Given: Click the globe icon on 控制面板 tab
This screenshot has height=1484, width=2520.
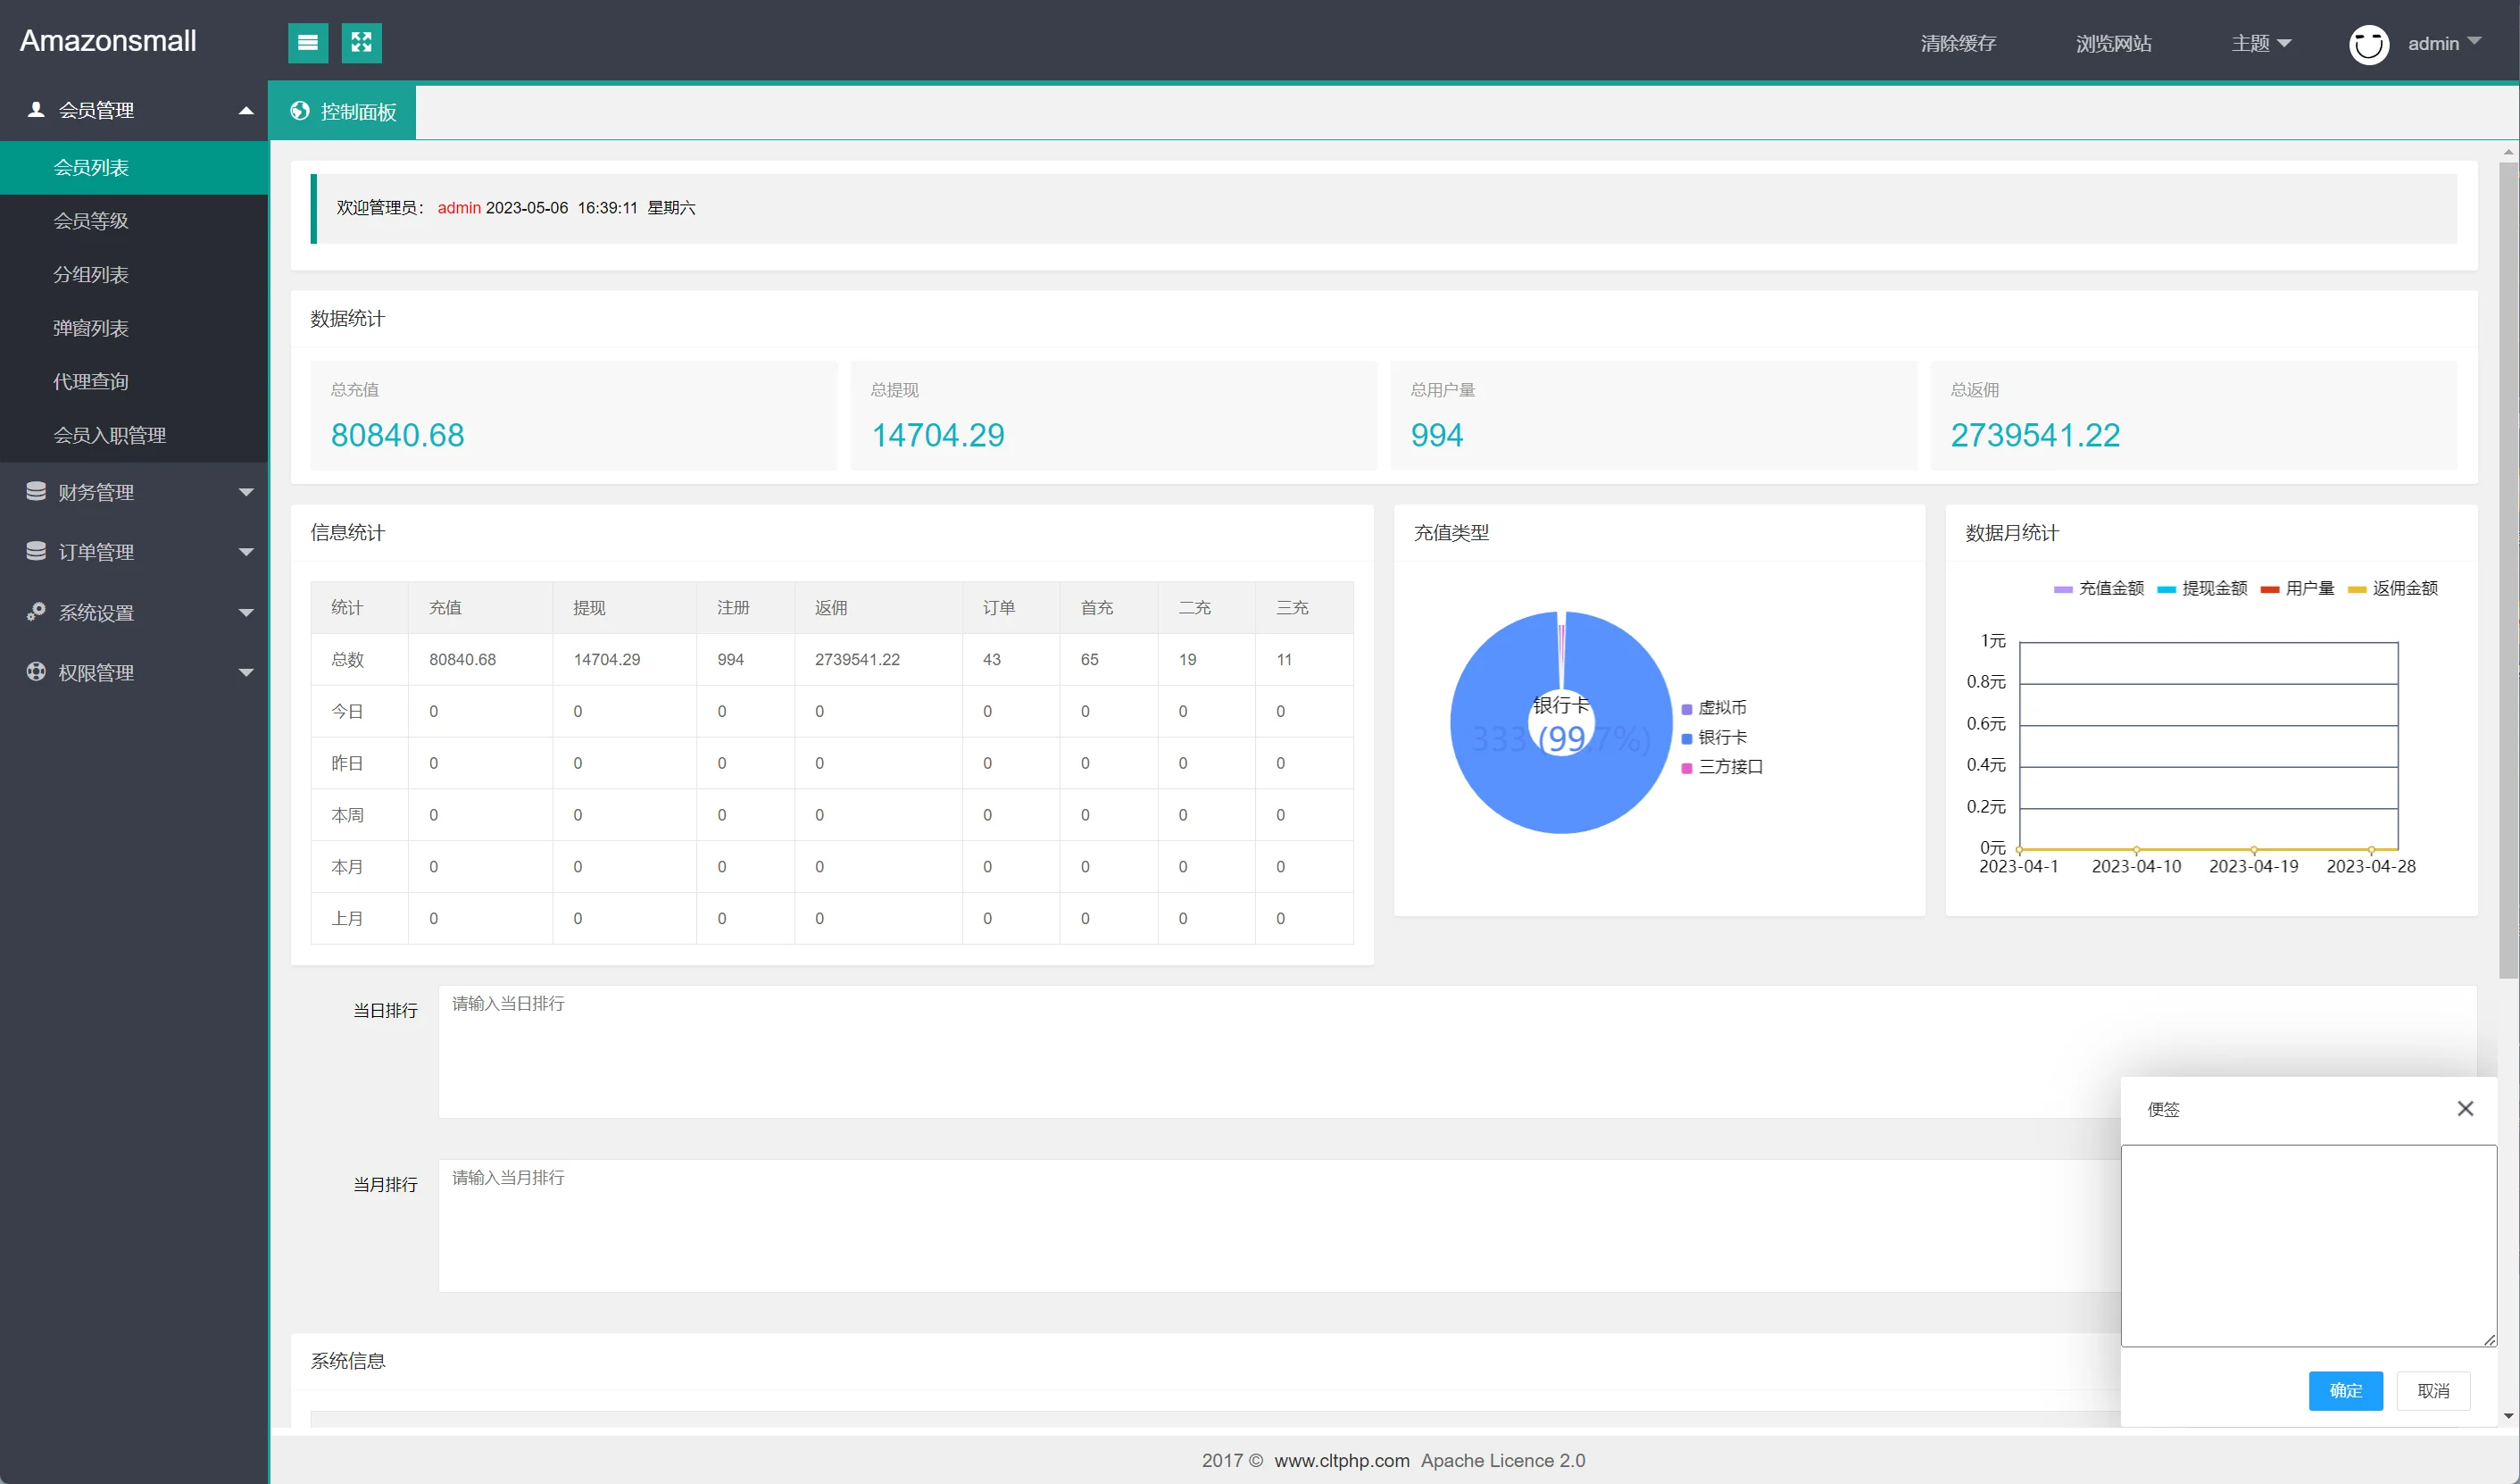Looking at the screenshot, I should [x=300, y=111].
